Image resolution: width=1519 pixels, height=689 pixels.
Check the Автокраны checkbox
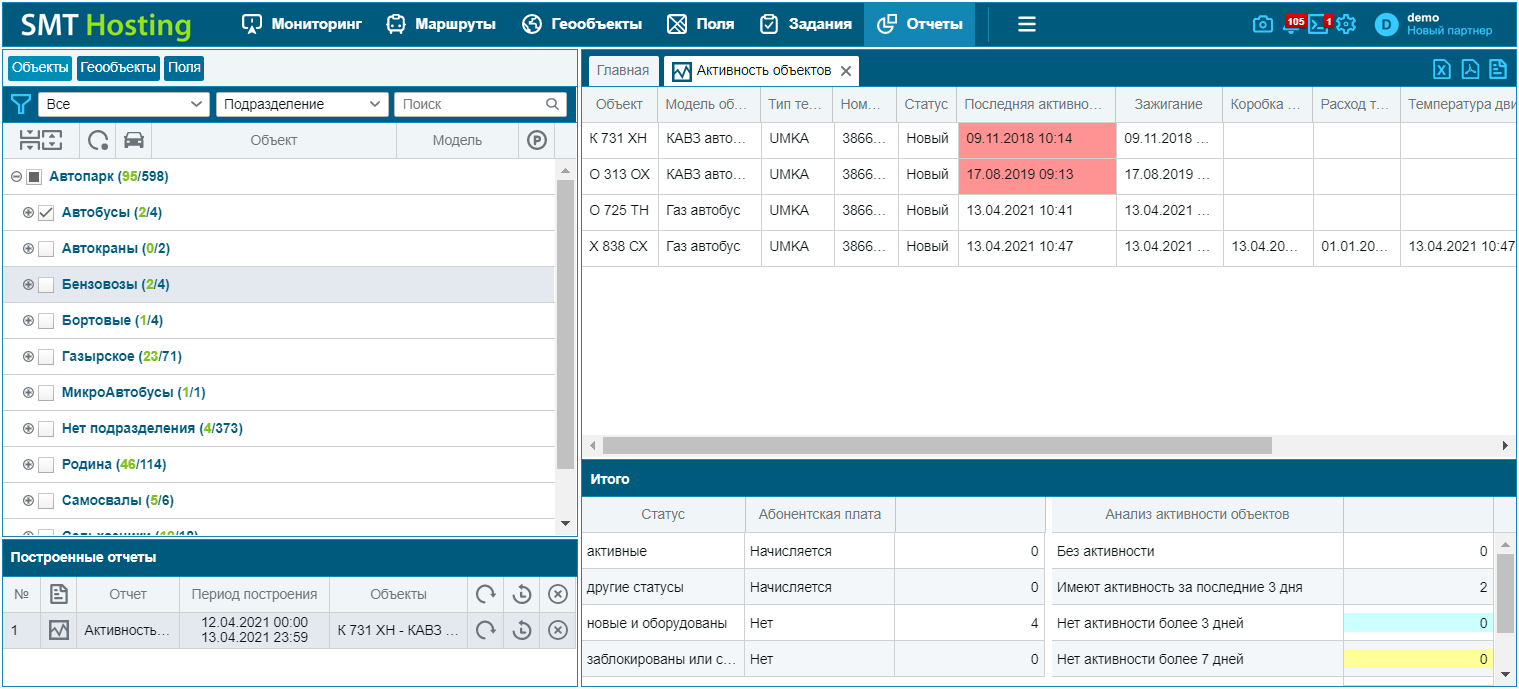coord(46,249)
